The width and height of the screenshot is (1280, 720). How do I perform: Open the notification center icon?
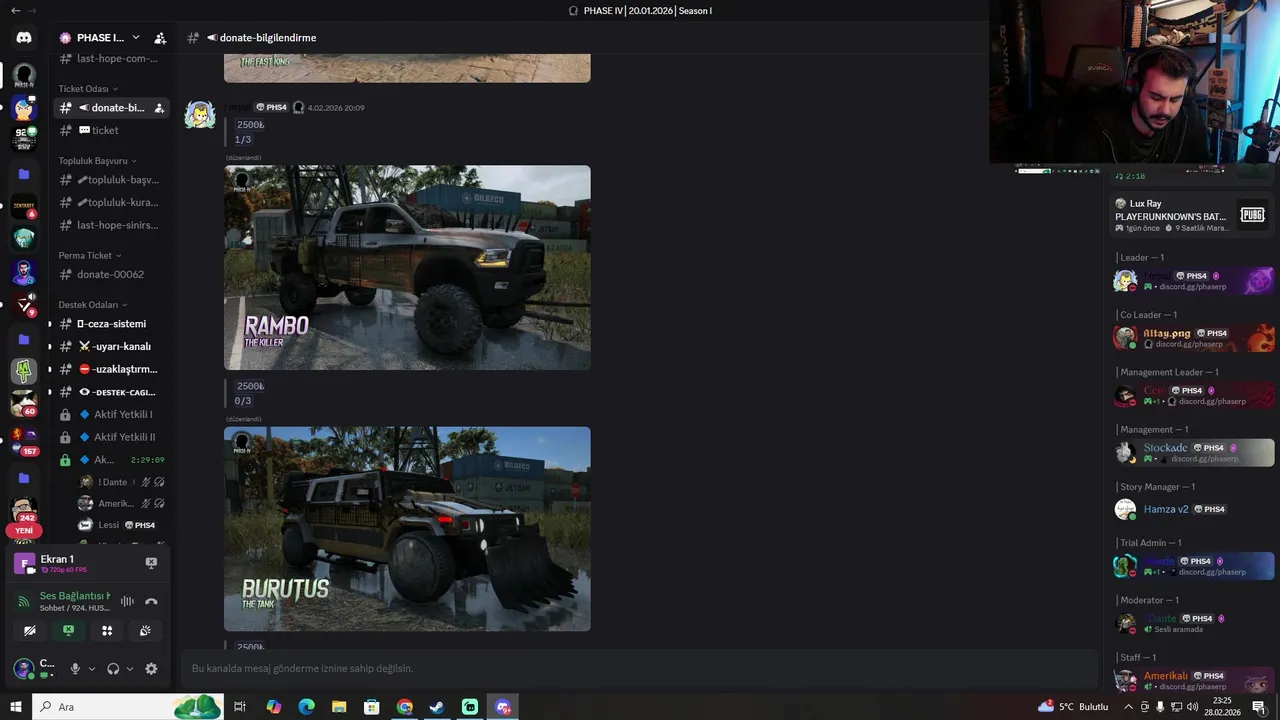pos(1259,707)
